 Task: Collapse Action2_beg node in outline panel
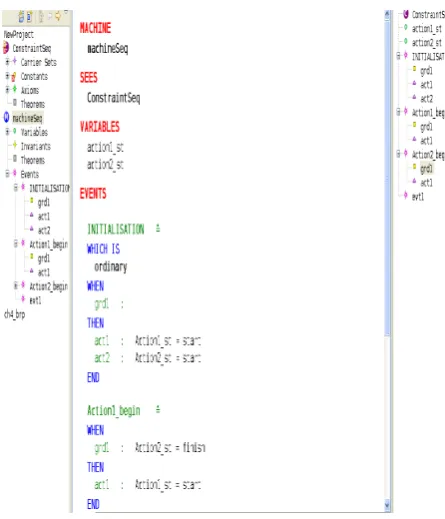(398, 154)
